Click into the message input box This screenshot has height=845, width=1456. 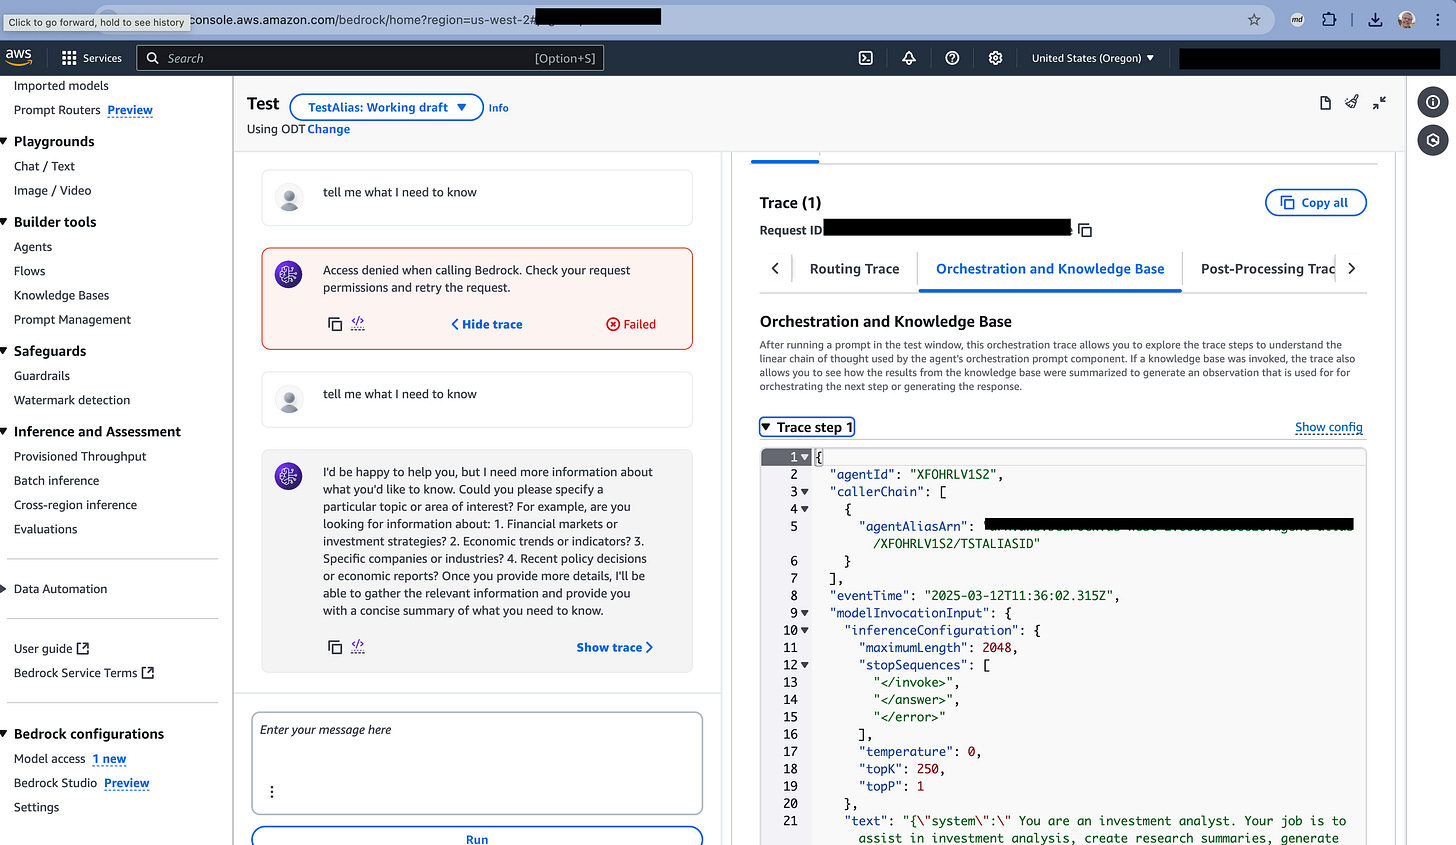point(477,763)
